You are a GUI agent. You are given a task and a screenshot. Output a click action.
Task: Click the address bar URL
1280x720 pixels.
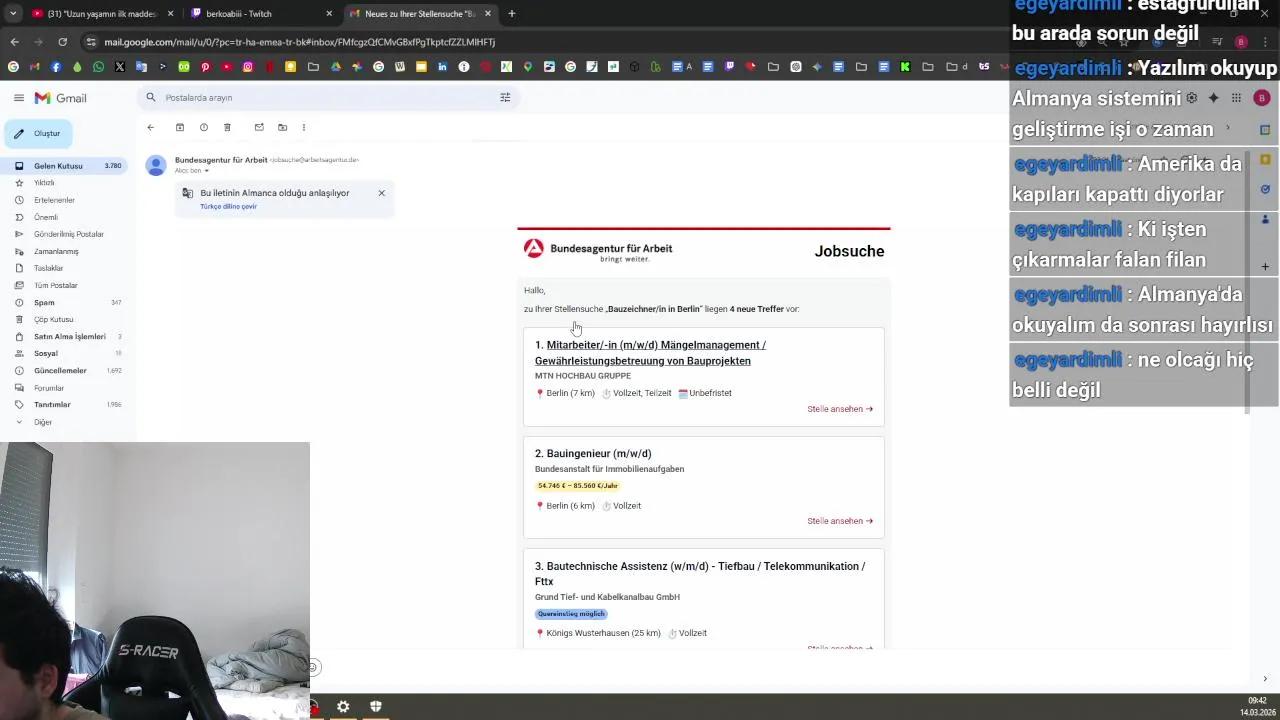pyautogui.click(x=300, y=42)
